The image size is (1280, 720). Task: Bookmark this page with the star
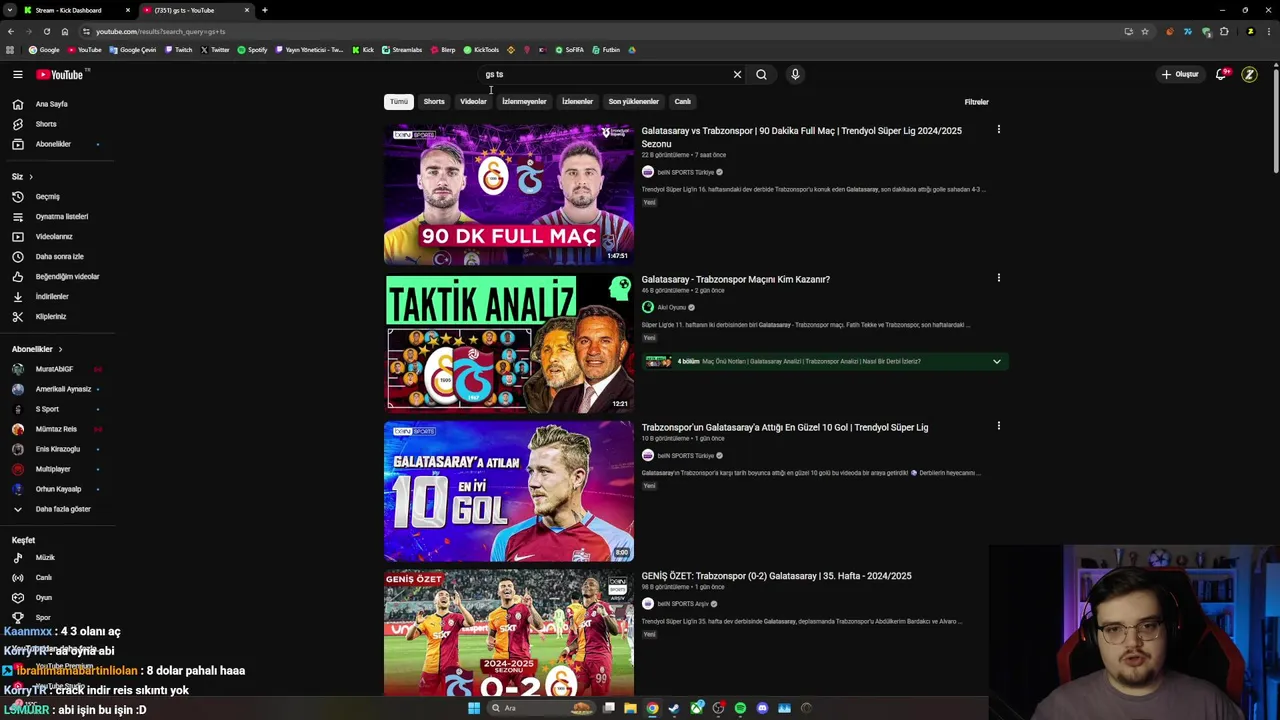click(x=1145, y=31)
